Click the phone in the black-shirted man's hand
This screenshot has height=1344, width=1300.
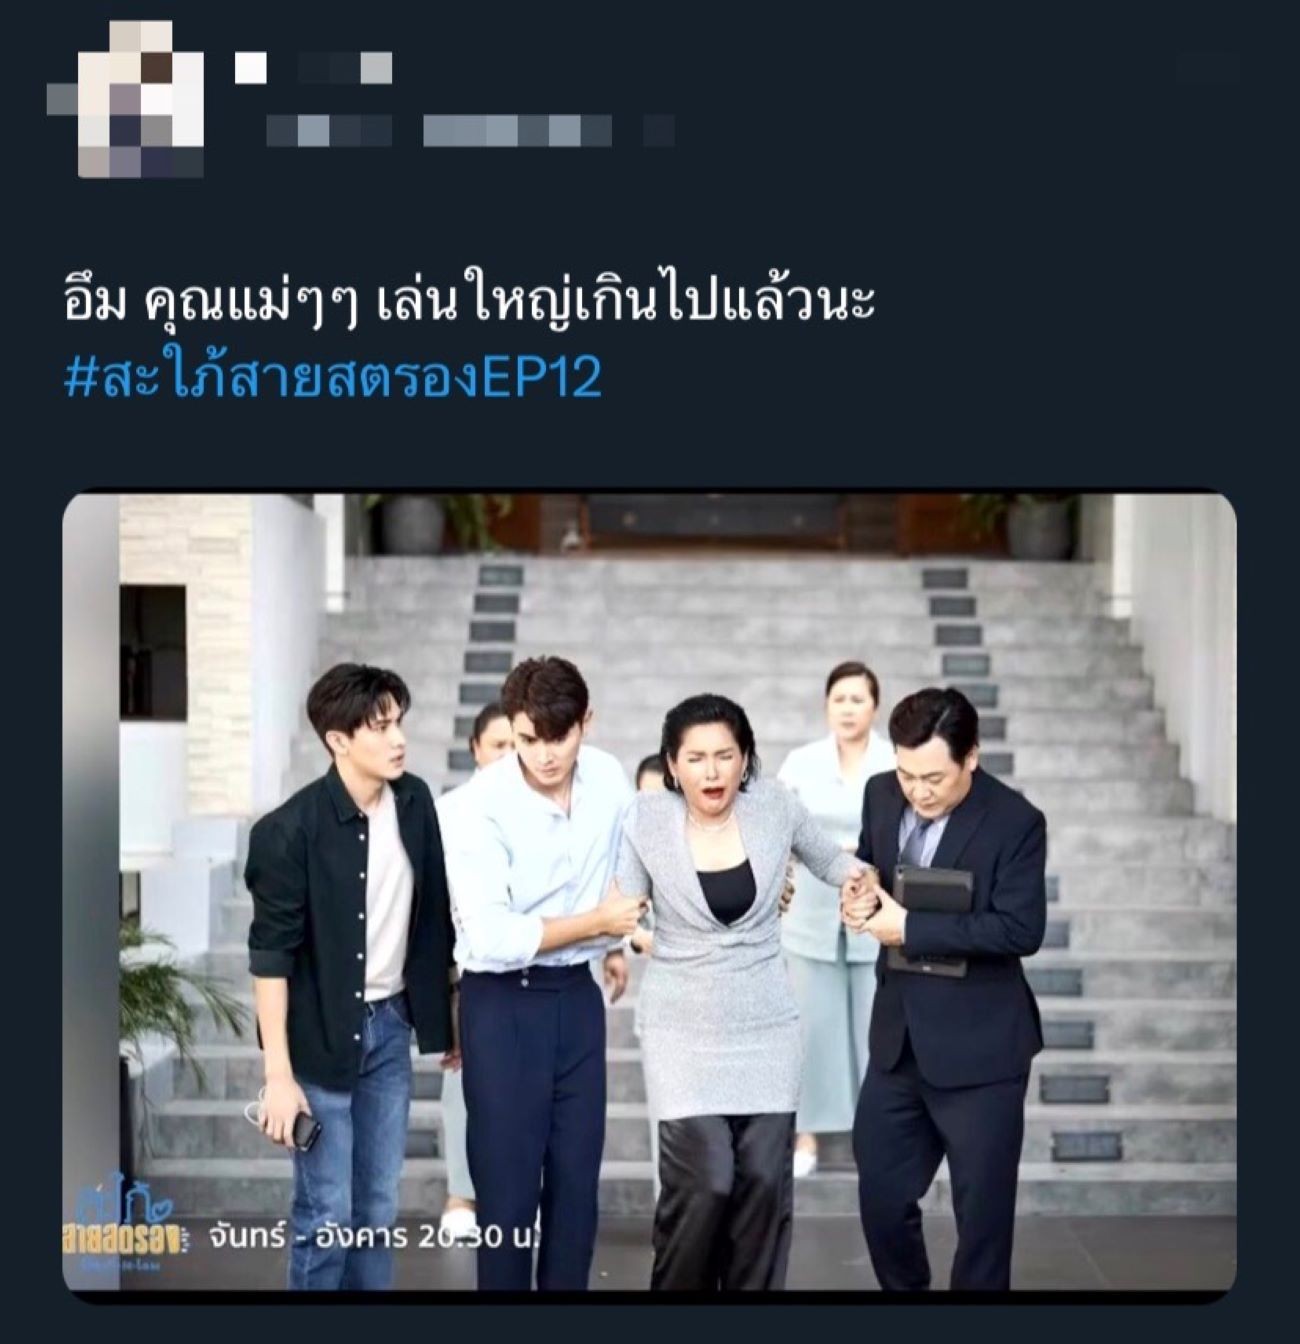(x=304, y=1130)
